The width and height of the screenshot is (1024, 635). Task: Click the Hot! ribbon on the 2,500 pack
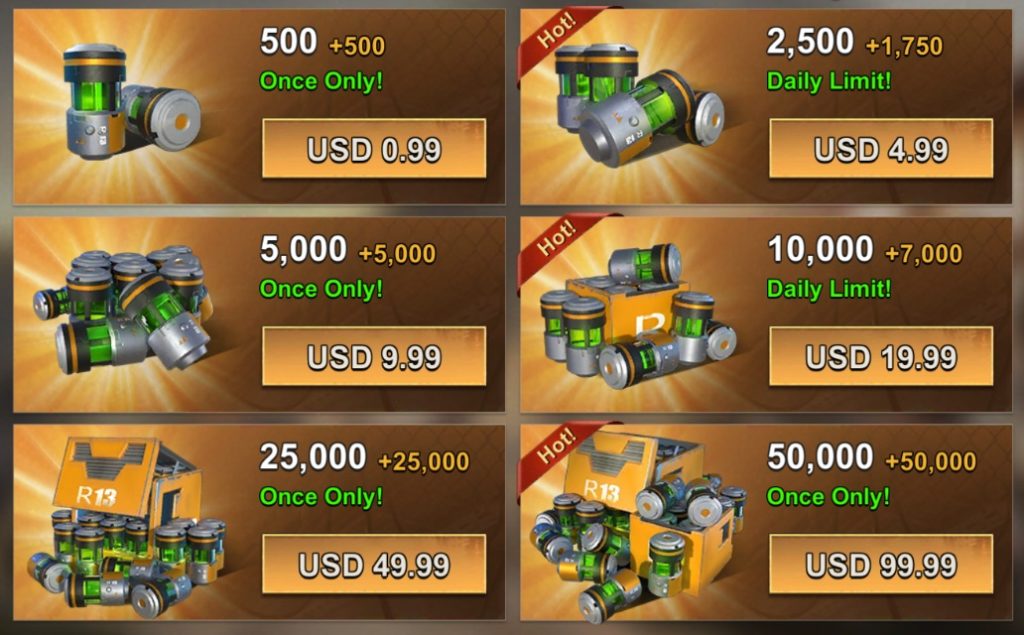(x=556, y=30)
